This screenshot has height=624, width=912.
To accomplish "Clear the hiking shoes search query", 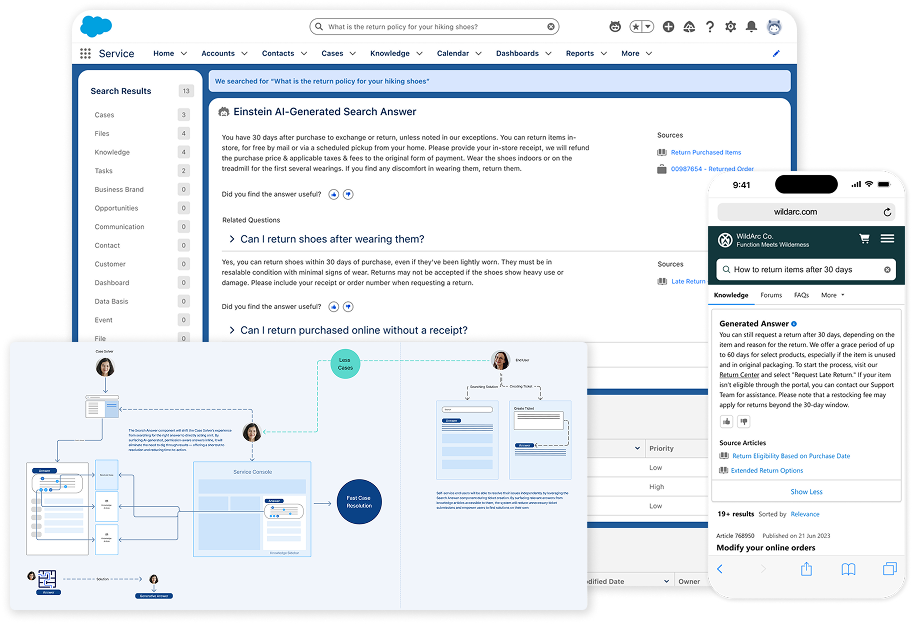I will pos(551,27).
